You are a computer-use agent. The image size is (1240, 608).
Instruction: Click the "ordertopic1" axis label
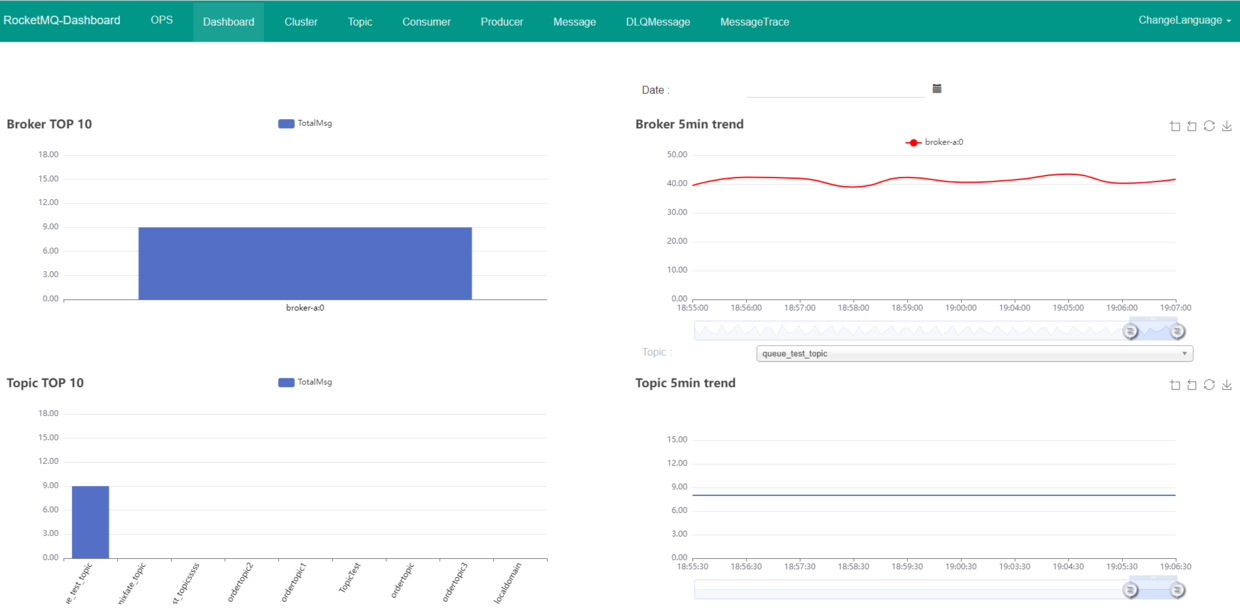click(294, 582)
